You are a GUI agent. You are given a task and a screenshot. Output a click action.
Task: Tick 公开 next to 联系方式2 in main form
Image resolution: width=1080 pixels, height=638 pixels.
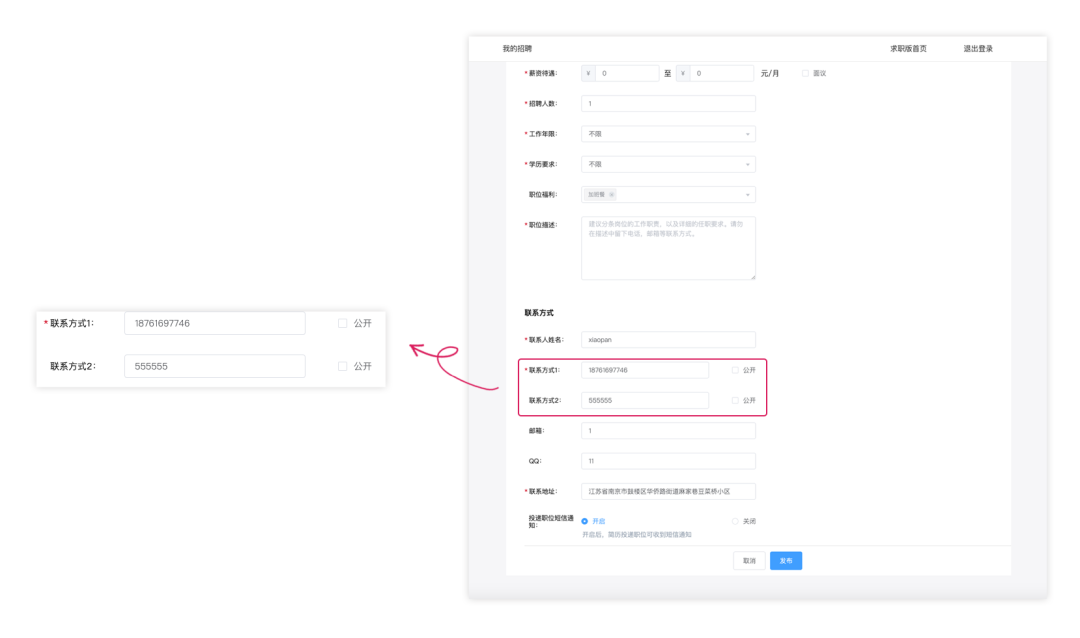[x=735, y=400]
